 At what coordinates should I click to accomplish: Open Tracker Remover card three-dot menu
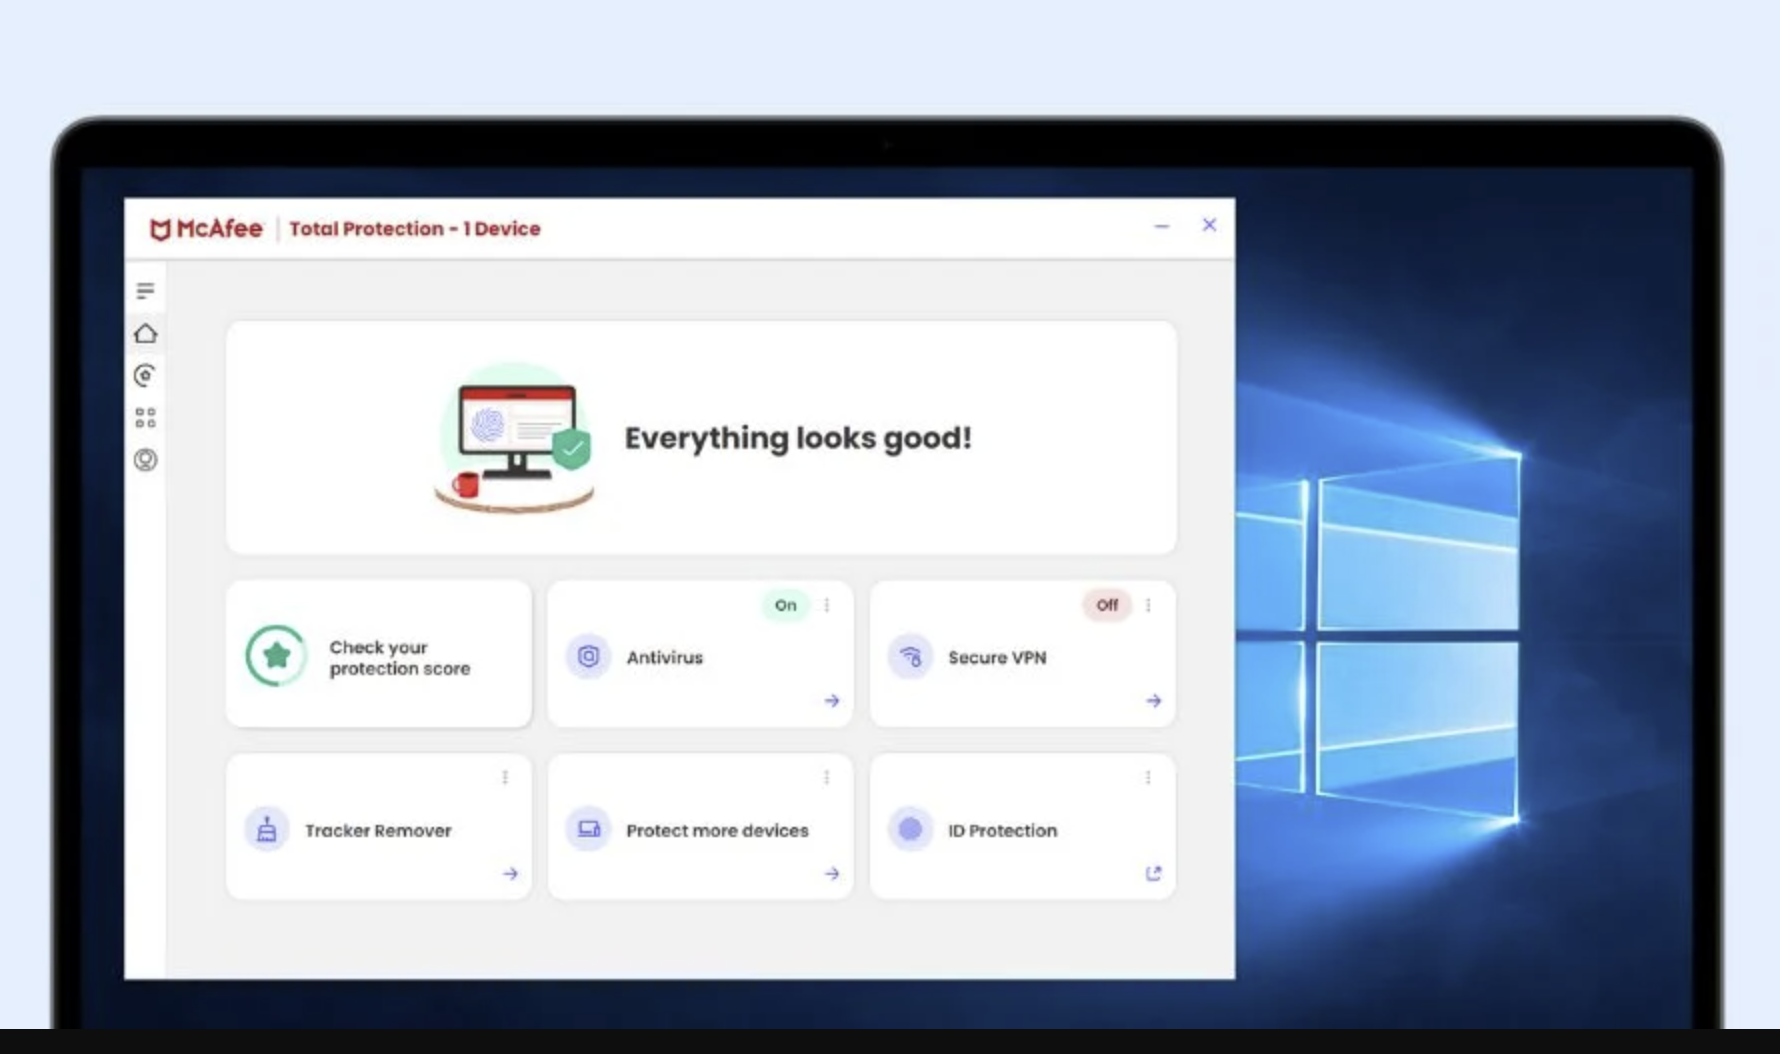[x=505, y=778]
